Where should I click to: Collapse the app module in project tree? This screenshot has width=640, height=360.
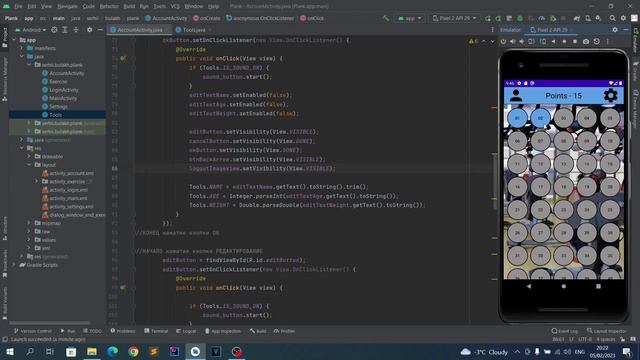tap(15, 40)
